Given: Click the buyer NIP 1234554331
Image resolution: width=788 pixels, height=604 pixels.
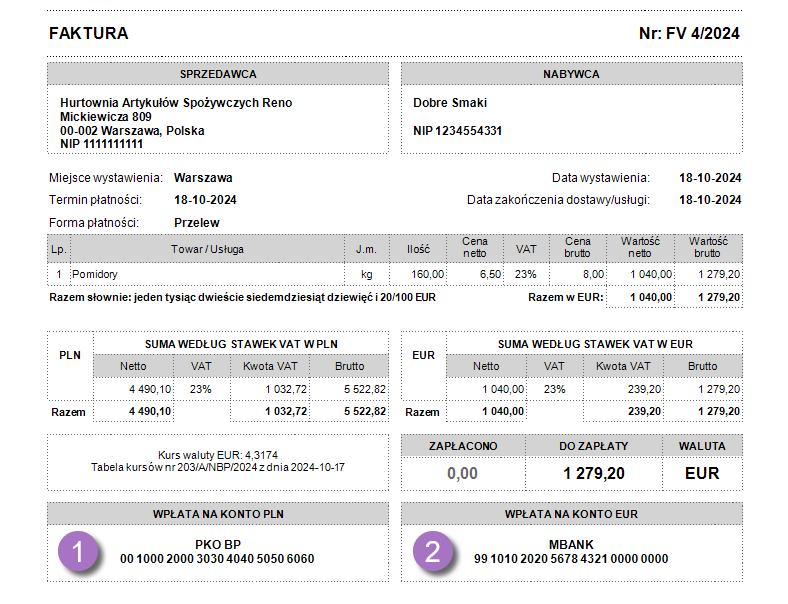Looking at the screenshot, I should (x=457, y=131).
